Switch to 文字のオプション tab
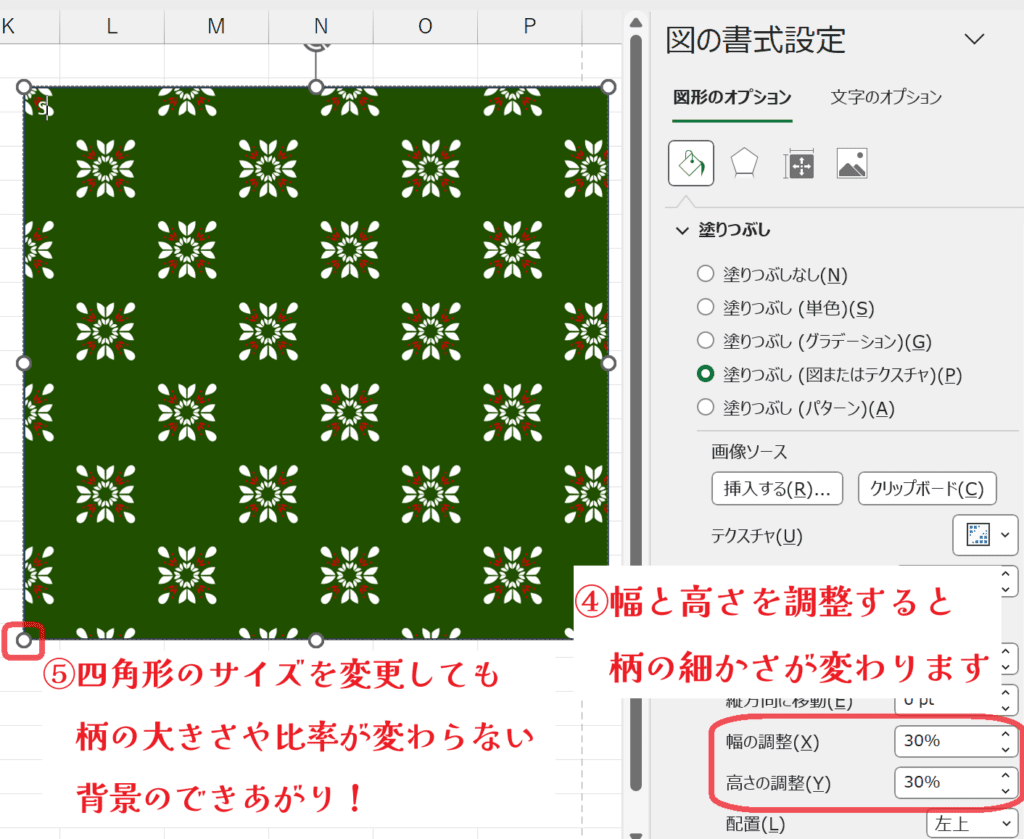Screen dimensions: 1024x839 (886, 97)
